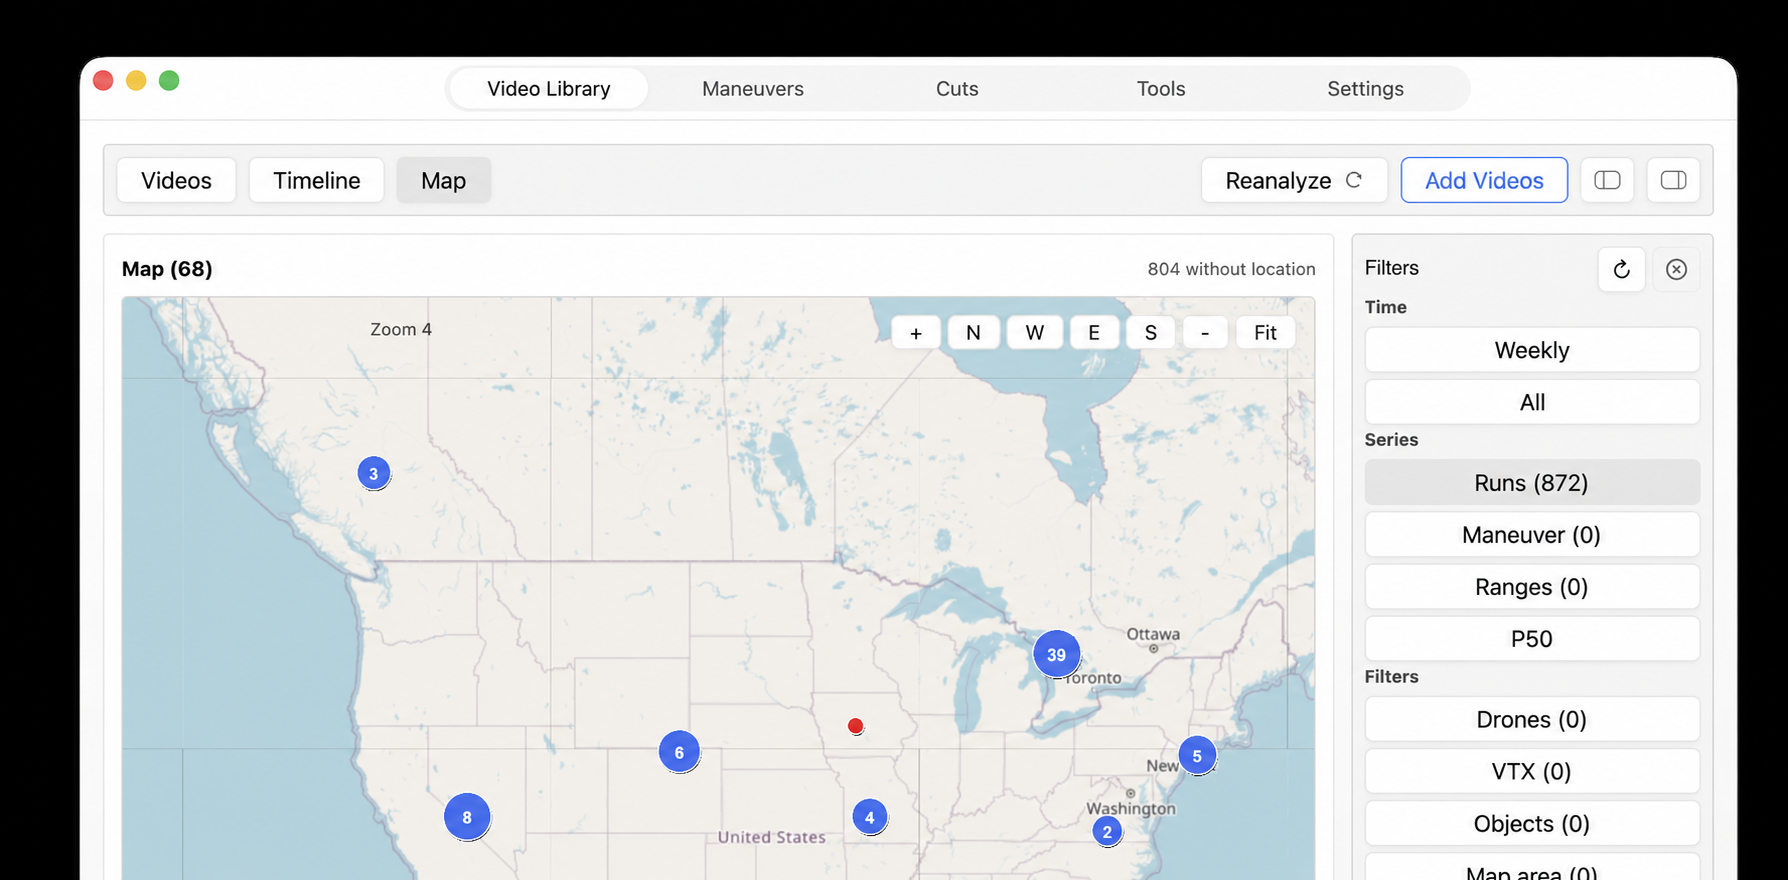Toggle the VTX (0) filter
The width and height of the screenshot is (1788, 880).
(x=1532, y=772)
